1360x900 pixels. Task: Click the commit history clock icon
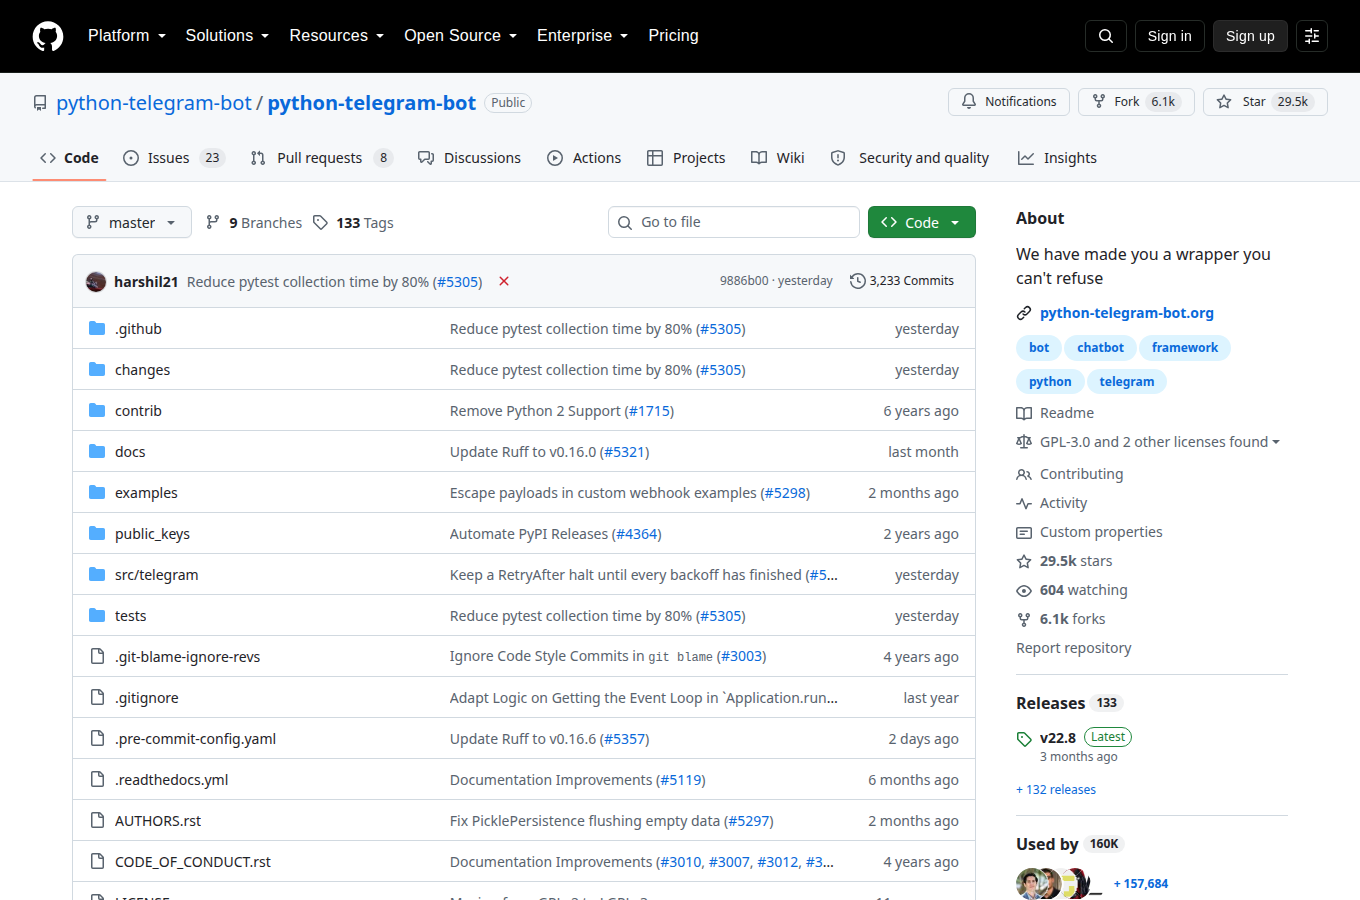[857, 281]
